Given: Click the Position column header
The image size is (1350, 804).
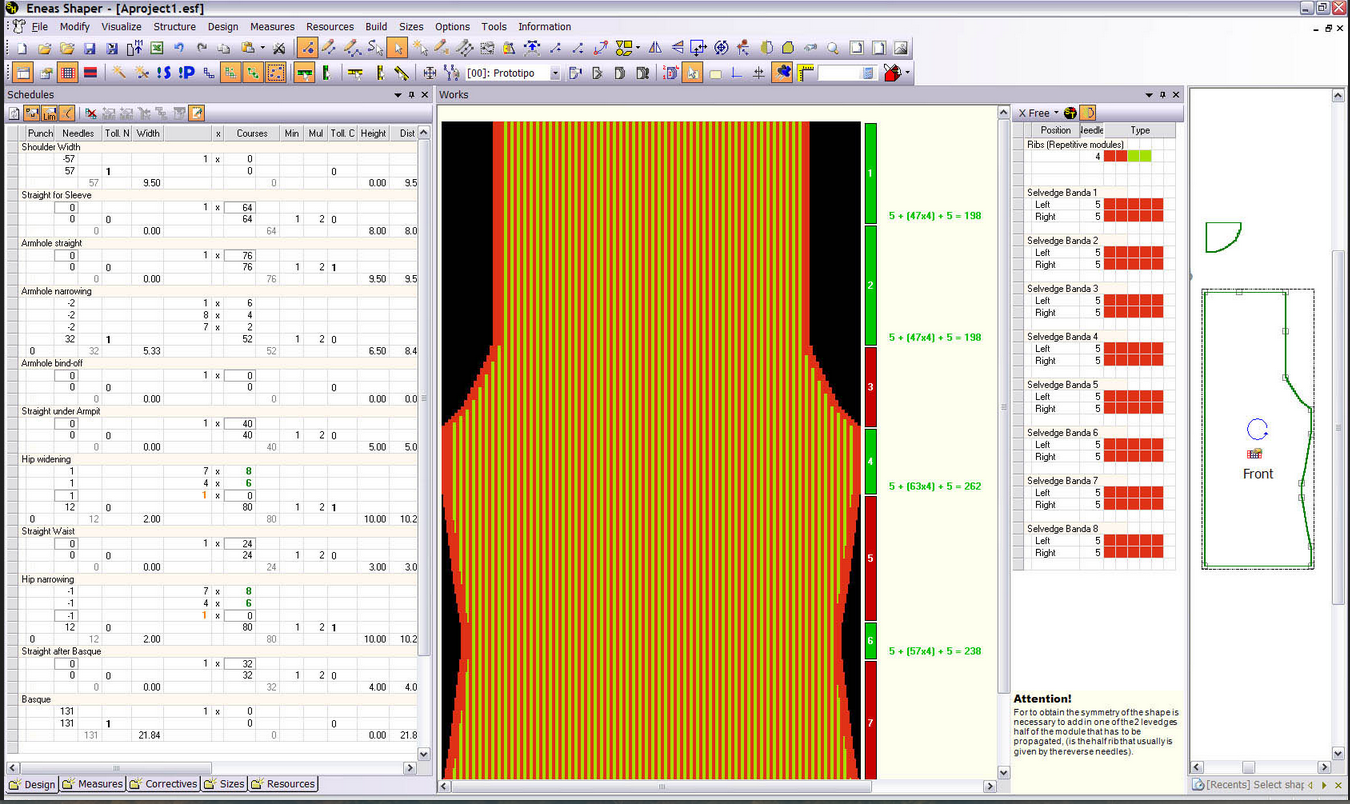Looking at the screenshot, I should click(1055, 130).
